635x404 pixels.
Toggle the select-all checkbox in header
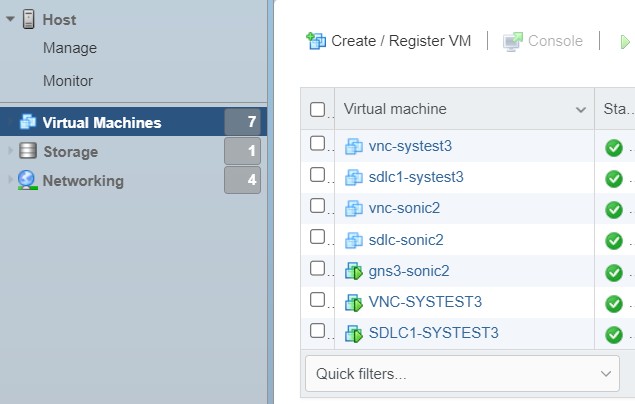(x=317, y=109)
